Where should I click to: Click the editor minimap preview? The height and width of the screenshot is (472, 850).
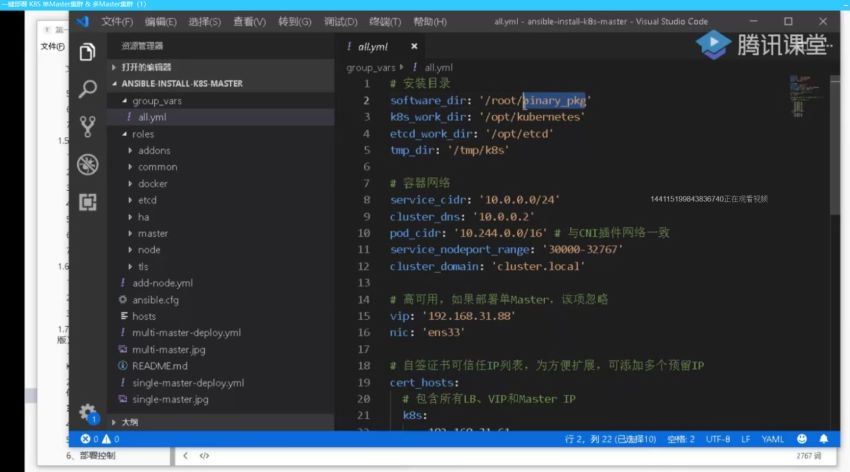pyautogui.click(x=804, y=96)
